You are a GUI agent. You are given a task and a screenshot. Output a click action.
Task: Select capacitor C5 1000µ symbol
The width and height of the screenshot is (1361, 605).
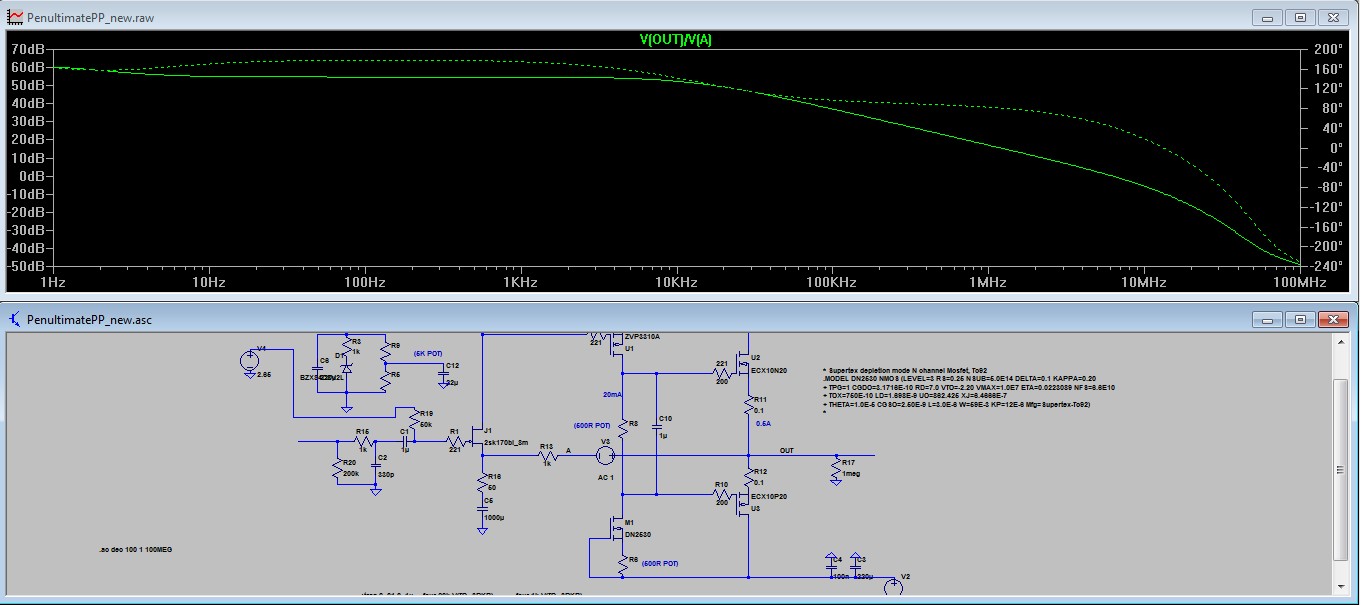click(x=483, y=511)
